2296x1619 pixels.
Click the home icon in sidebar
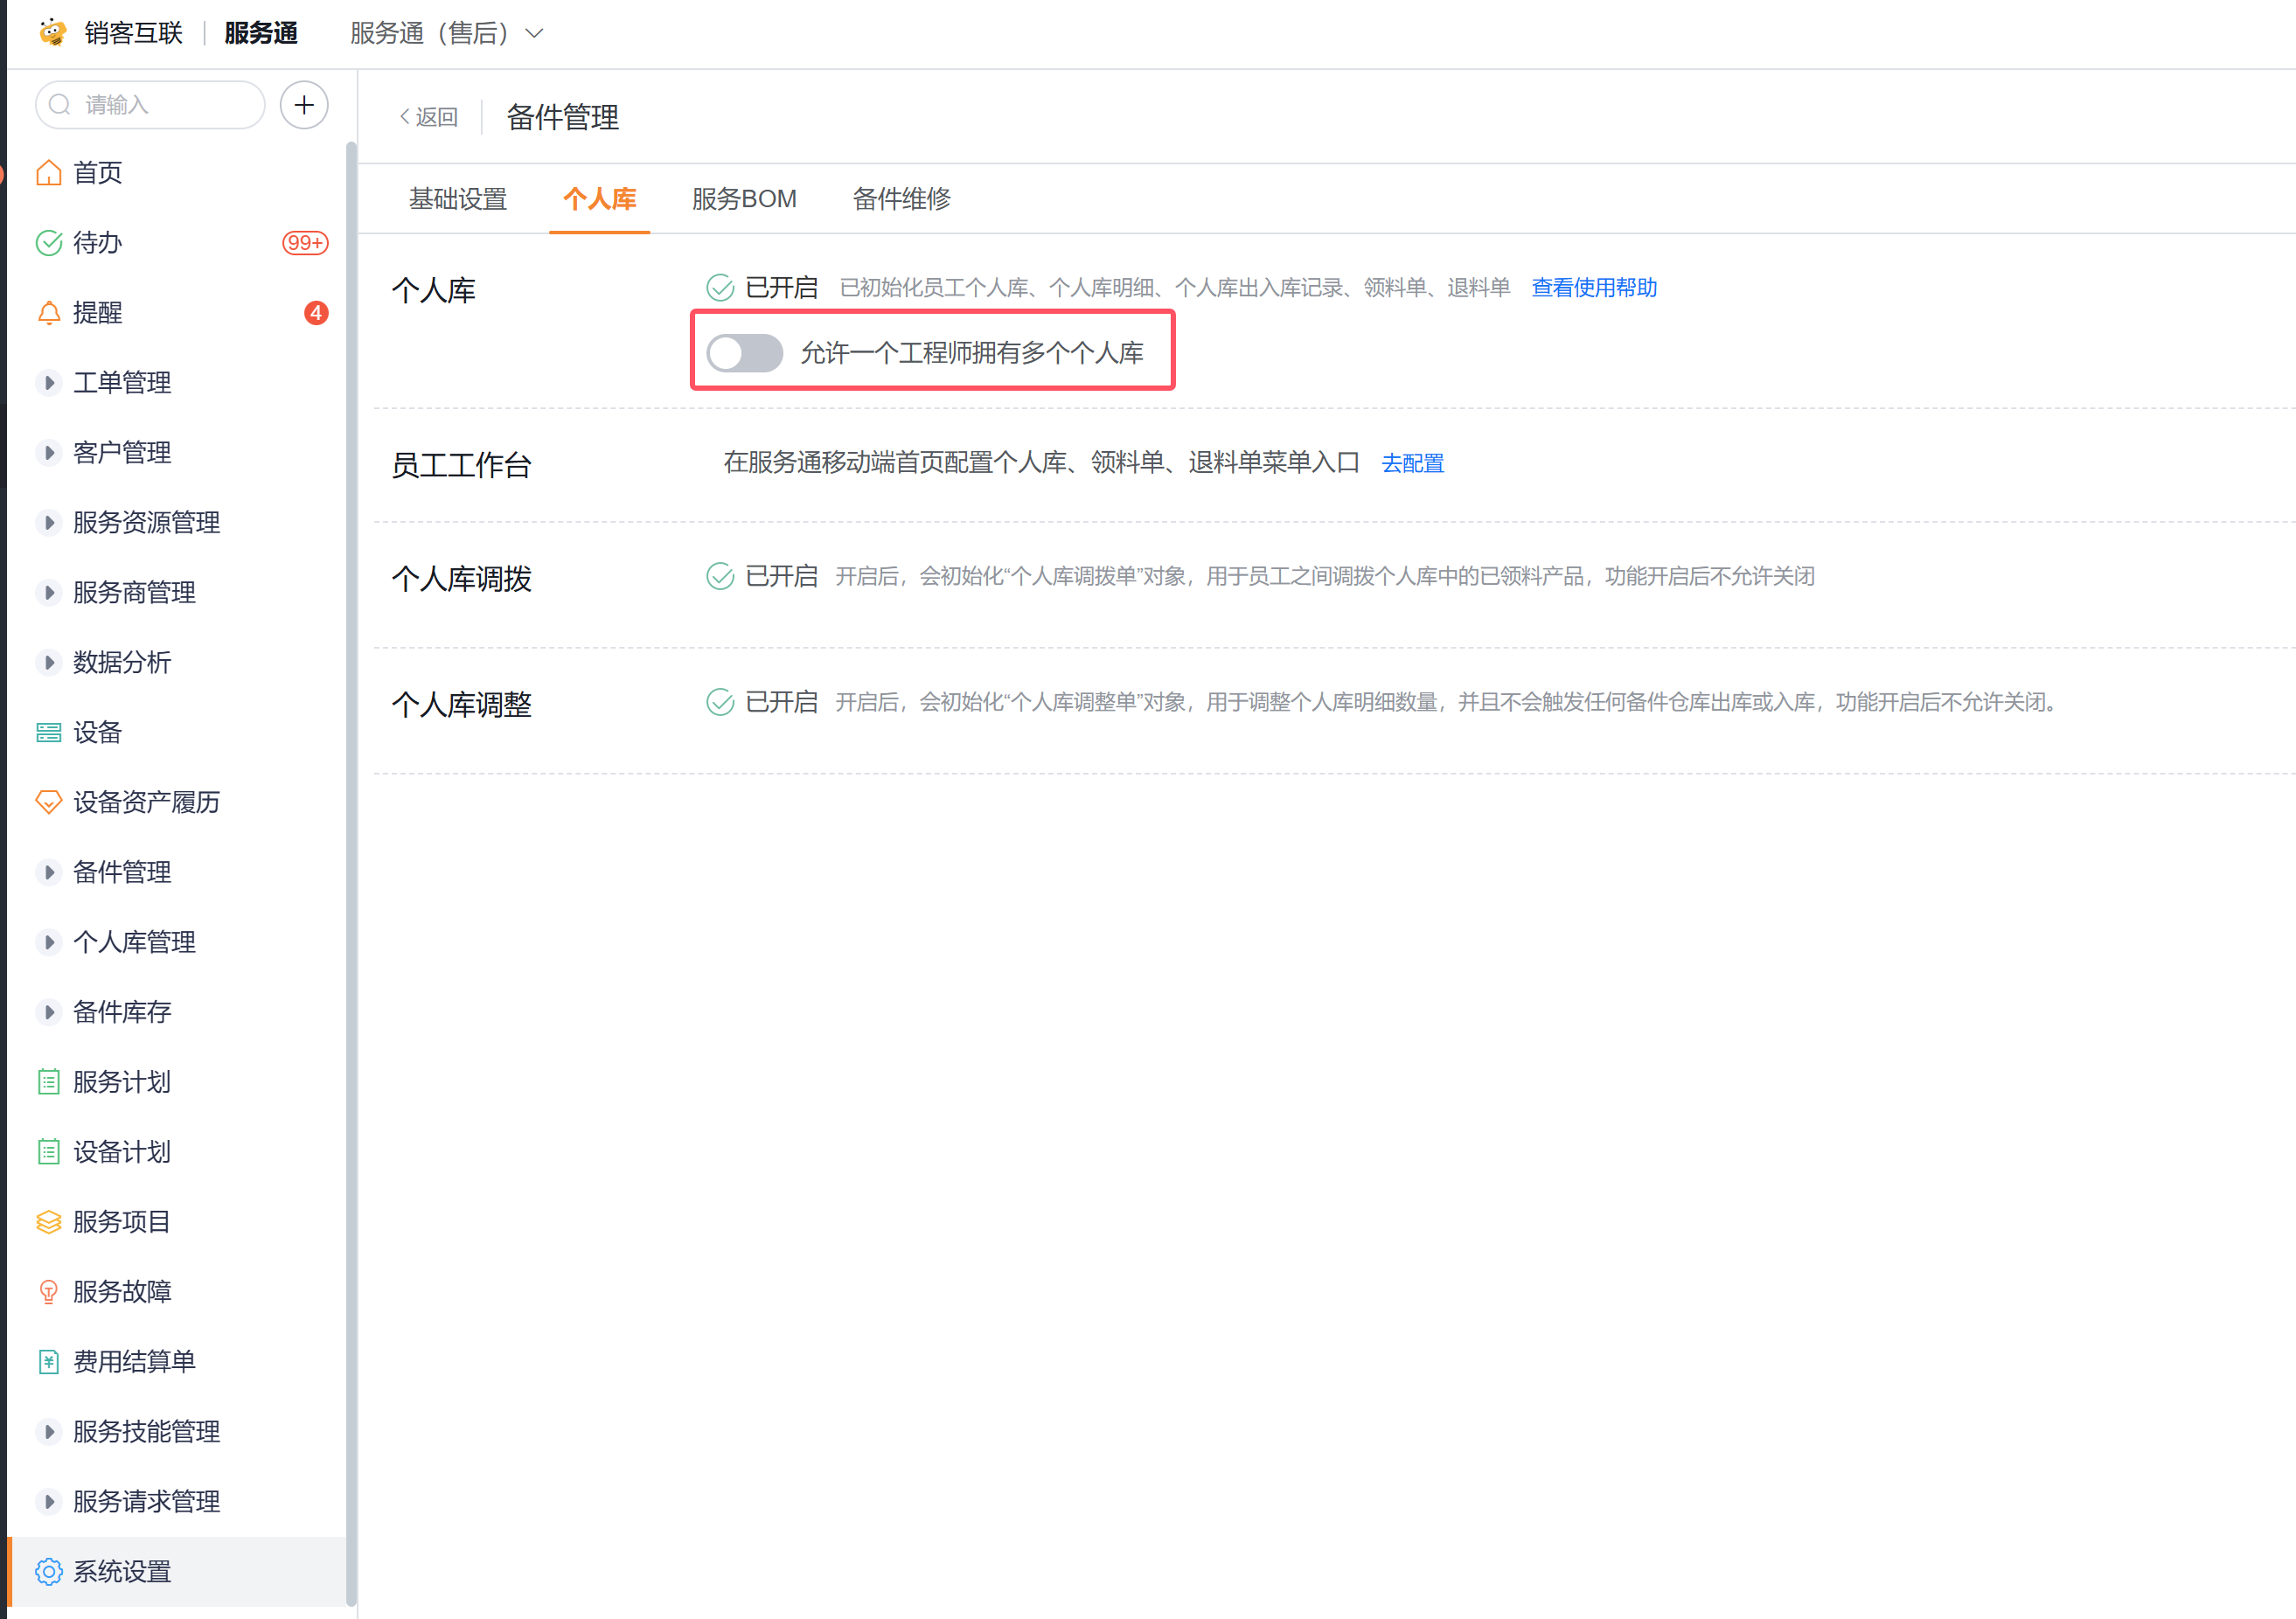coord(48,173)
